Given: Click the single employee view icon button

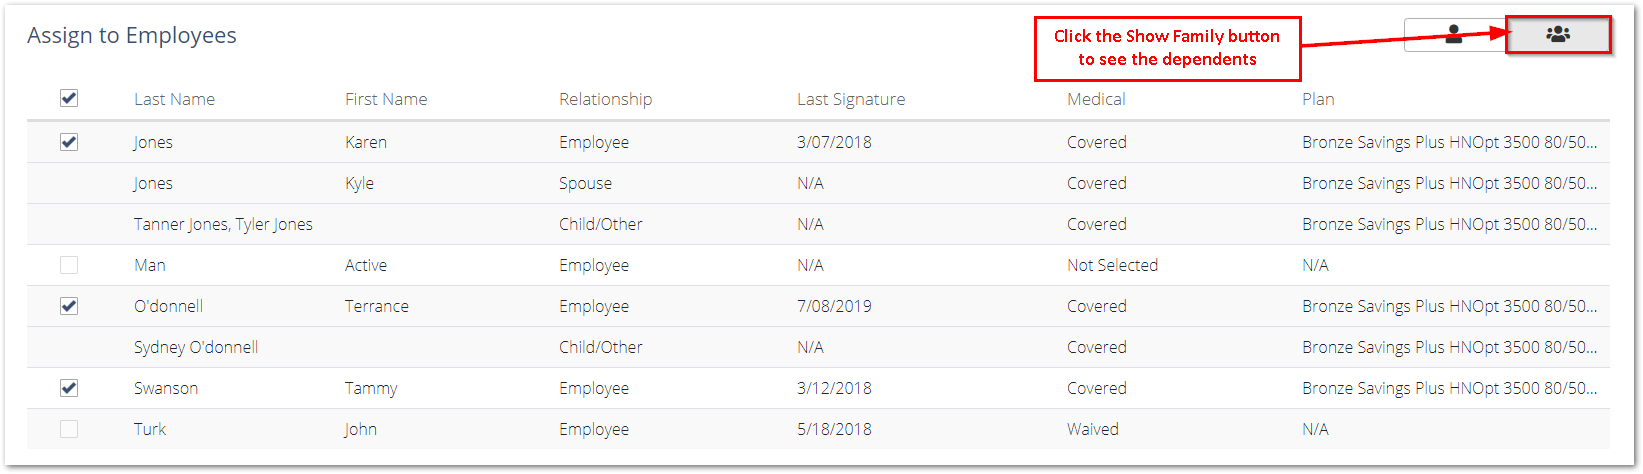Looking at the screenshot, I should [x=1455, y=35].
